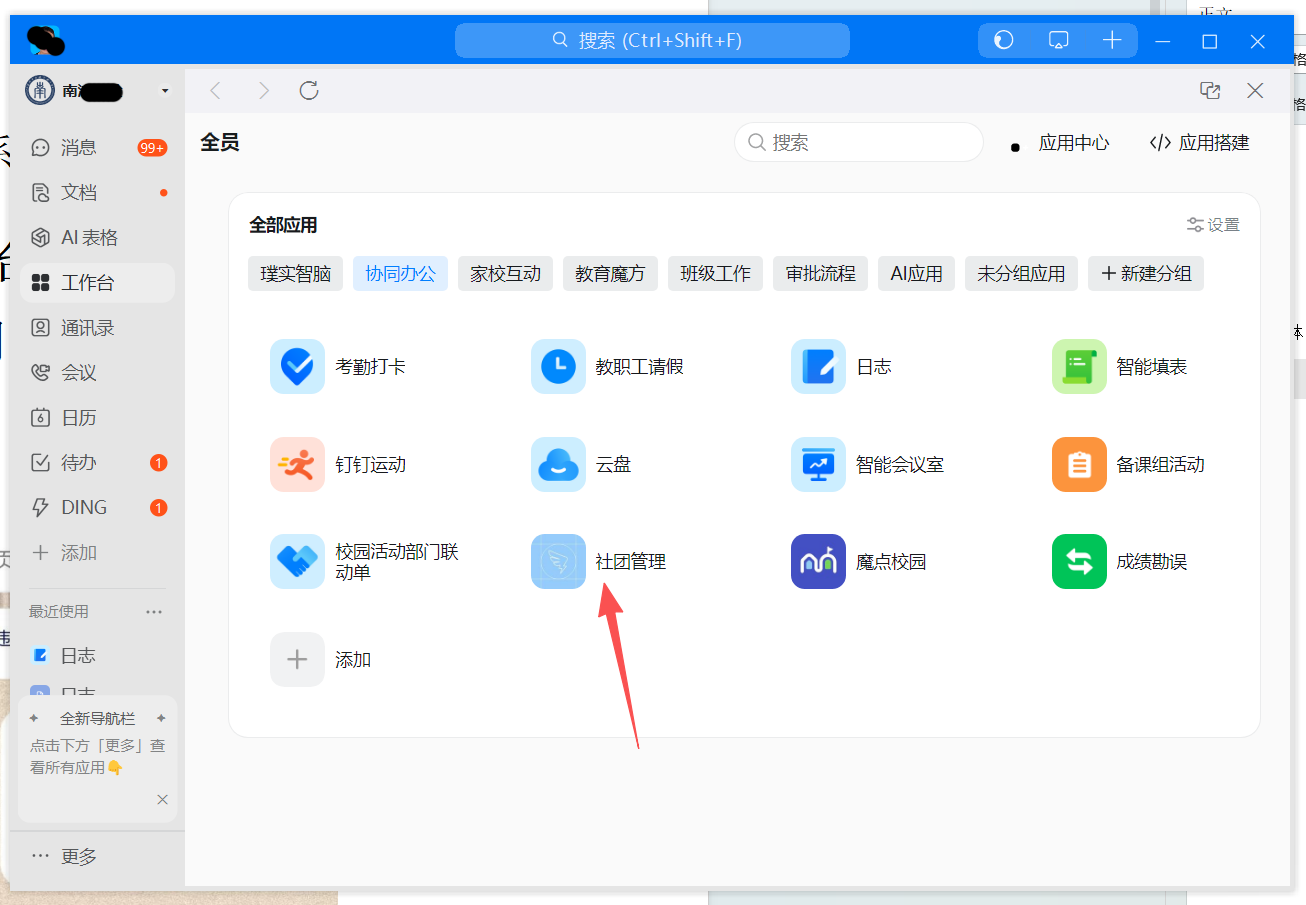Launch the 钉钉运动 running icon
Image resolution: width=1306 pixels, height=905 pixels.
297,464
